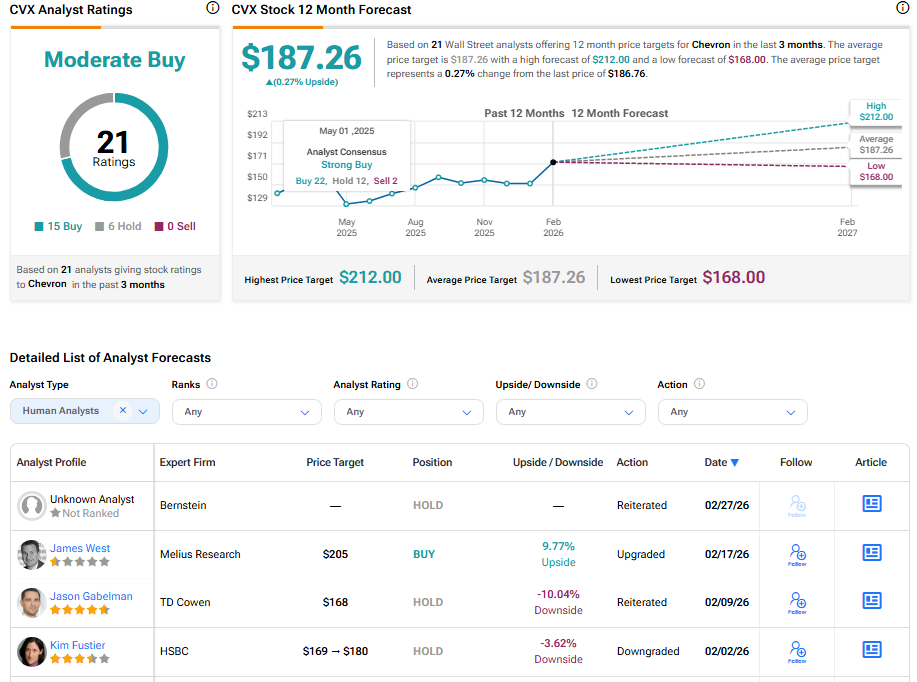Show info for Ranks filter

point(212,384)
